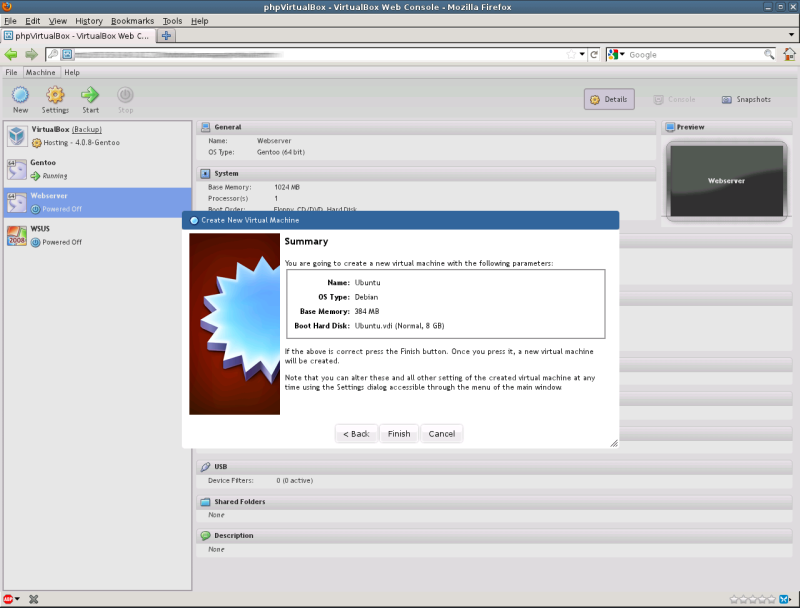The height and width of the screenshot is (608, 800).
Task: Select the WSUS Windows 2008 VM icon
Action: pos(16,236)
